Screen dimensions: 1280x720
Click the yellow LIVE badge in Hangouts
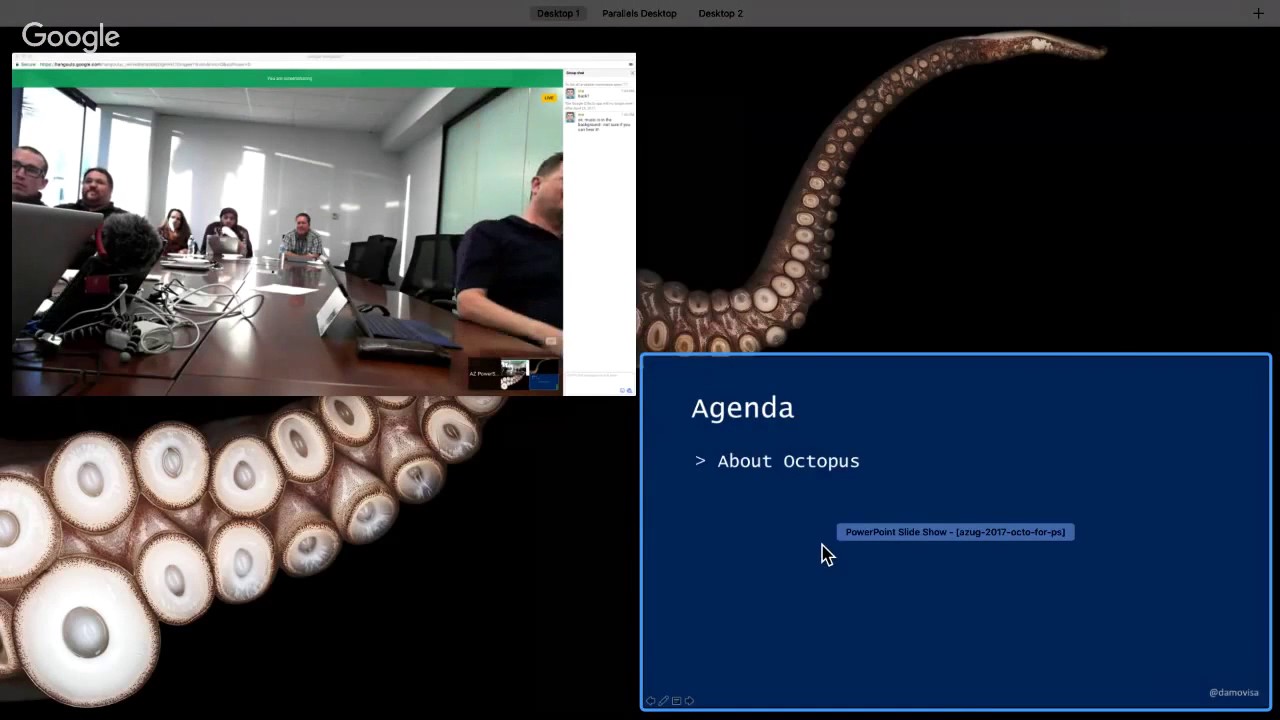click(x=549, y=98)
